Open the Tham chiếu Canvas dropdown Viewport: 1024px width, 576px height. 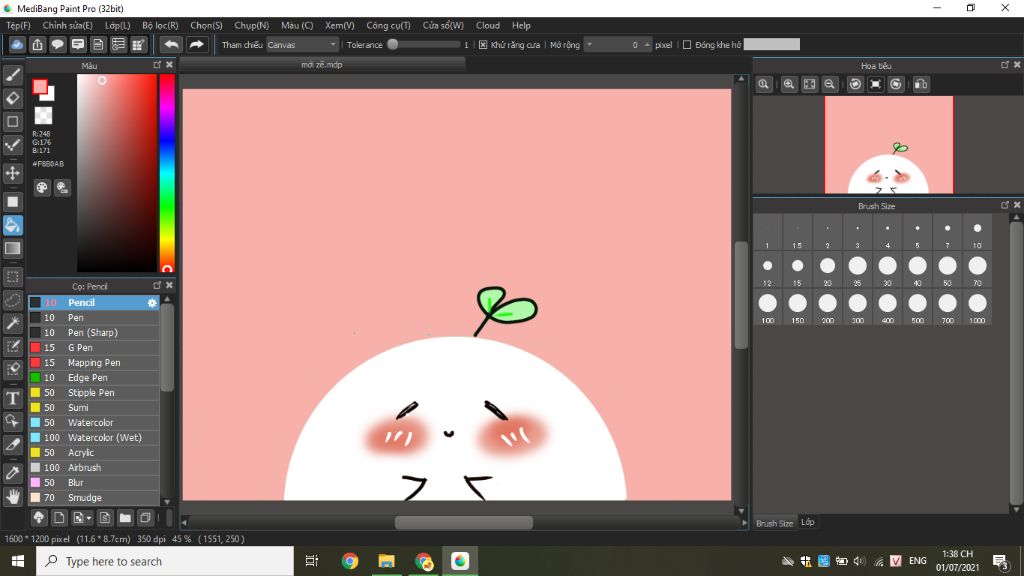pos(302,45)
